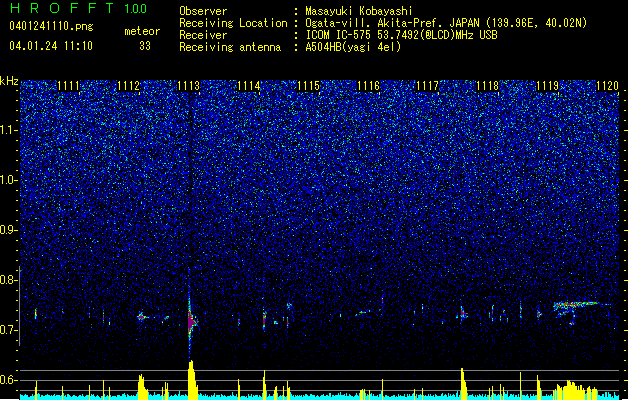Viewport: 629px width, 400px height.
Task: Click frequency axis label 1.0
Action: (9, 180)
